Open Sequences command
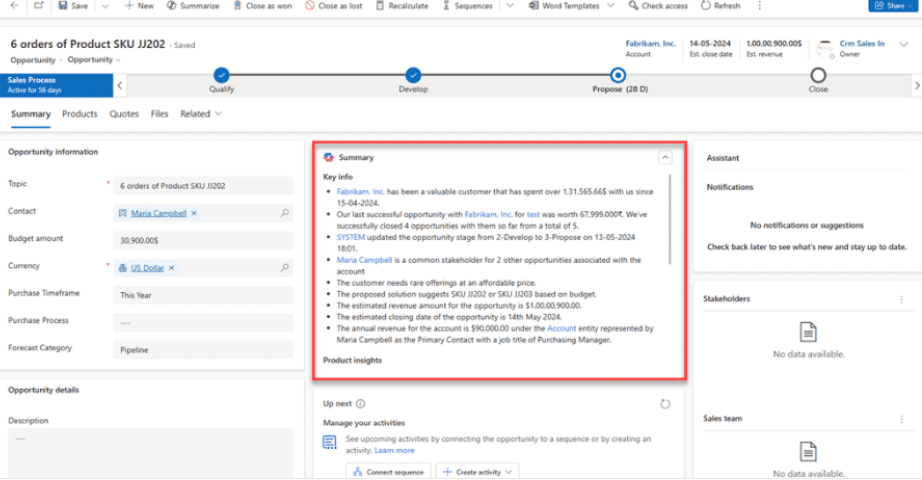Screen dimensions: 922x480 467,5
